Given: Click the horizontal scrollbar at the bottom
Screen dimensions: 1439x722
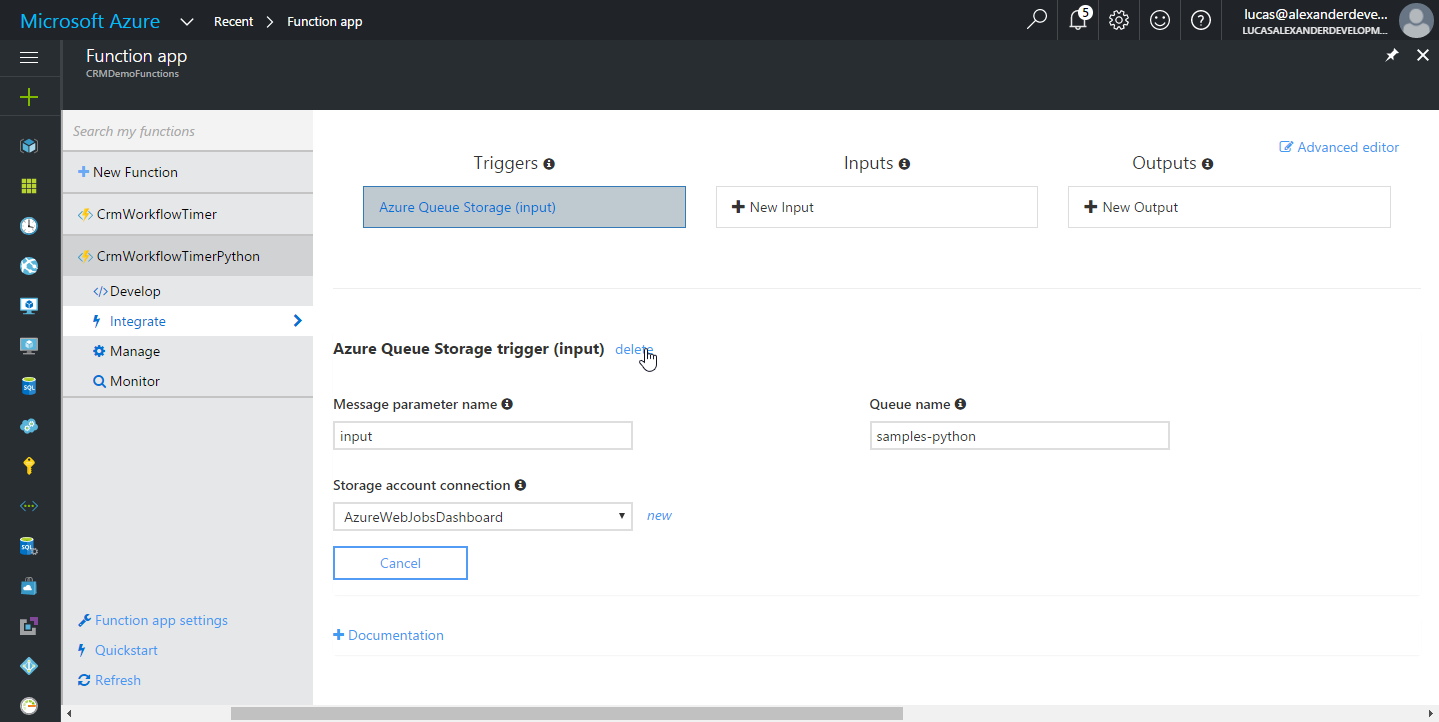Looking at the screenshot, I should 566,714.
